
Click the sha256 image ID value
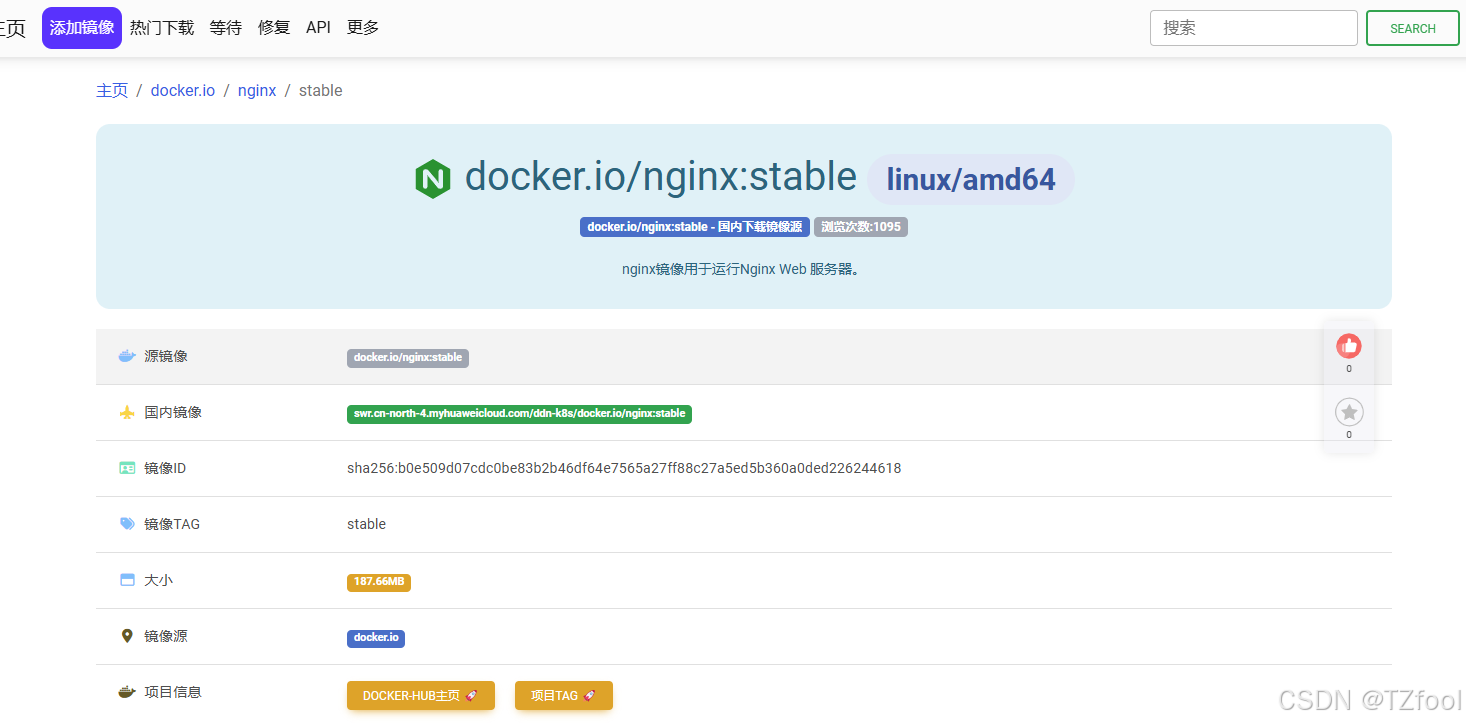624,468
